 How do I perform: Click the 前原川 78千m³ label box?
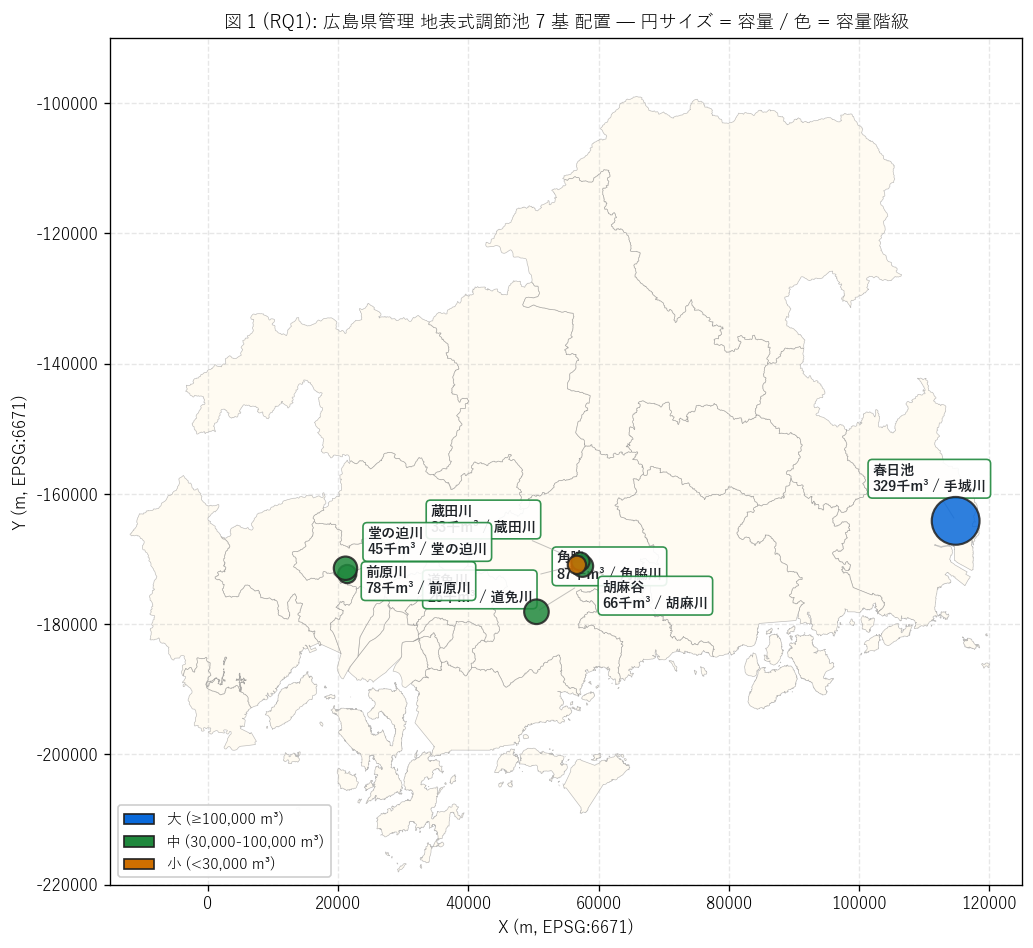(418, 581)
